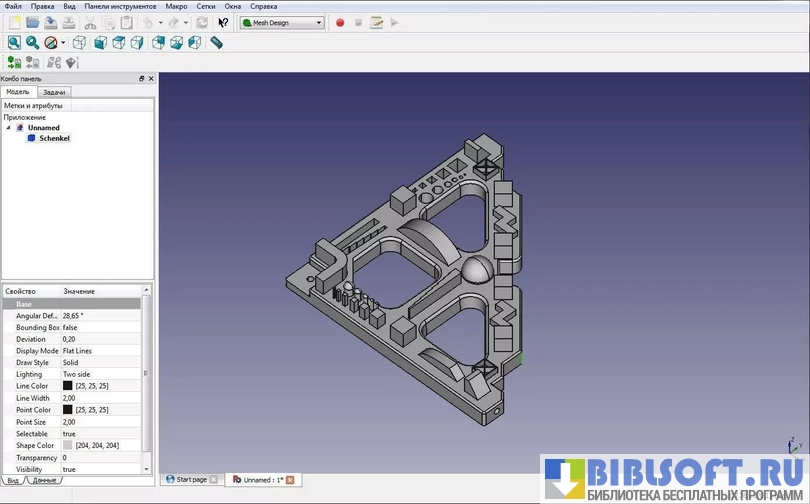The height and width of the screenshot is (504, 810).
Task: Switch to the Данные properties tab
Action: coord(44,481)
